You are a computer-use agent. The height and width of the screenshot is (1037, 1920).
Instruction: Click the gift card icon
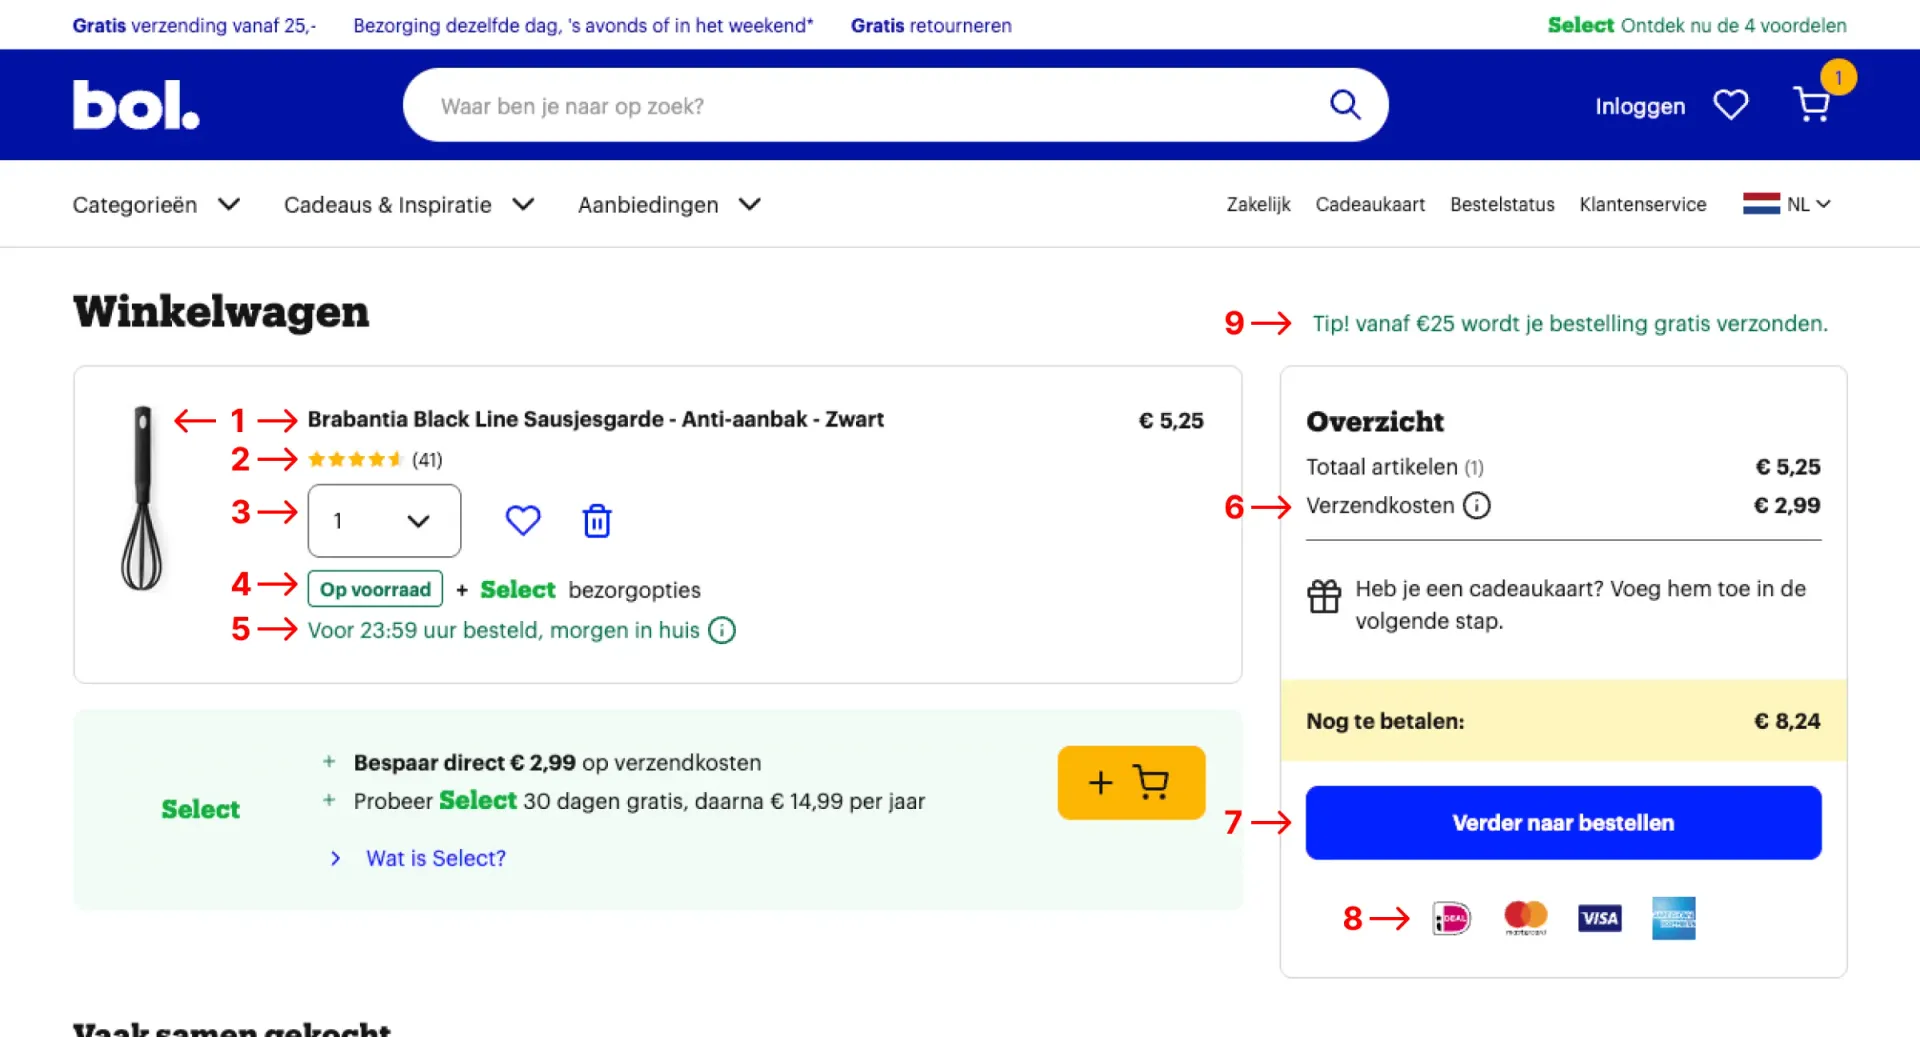coord(1324,597)
